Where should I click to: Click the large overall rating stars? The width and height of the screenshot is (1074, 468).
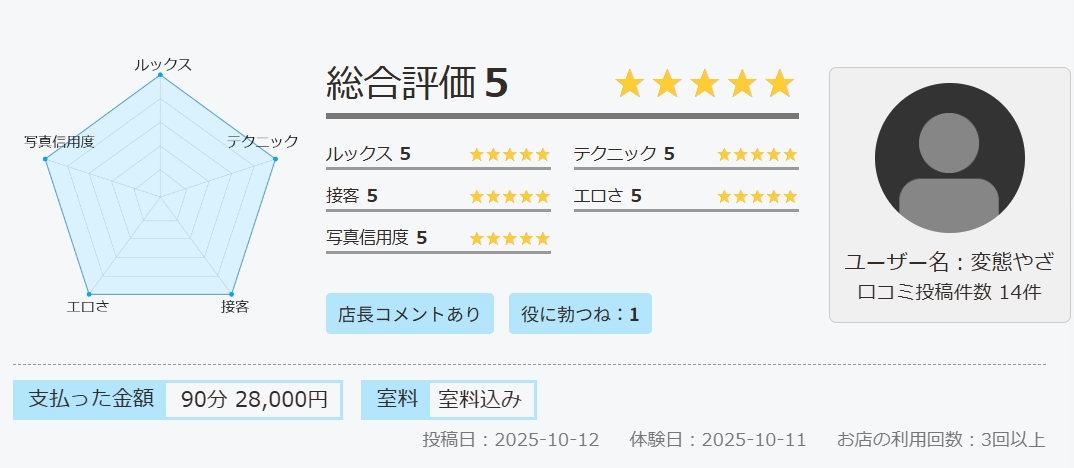705,85
